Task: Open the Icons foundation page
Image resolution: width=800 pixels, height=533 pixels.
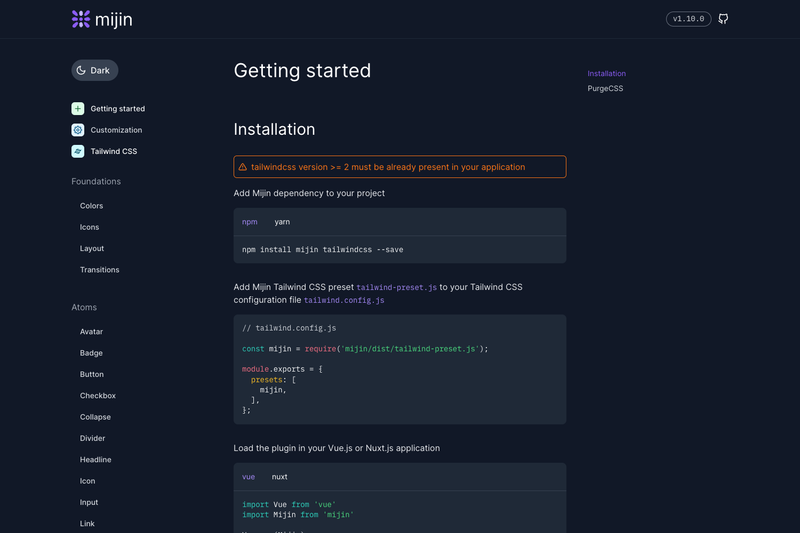Action: 89,227
